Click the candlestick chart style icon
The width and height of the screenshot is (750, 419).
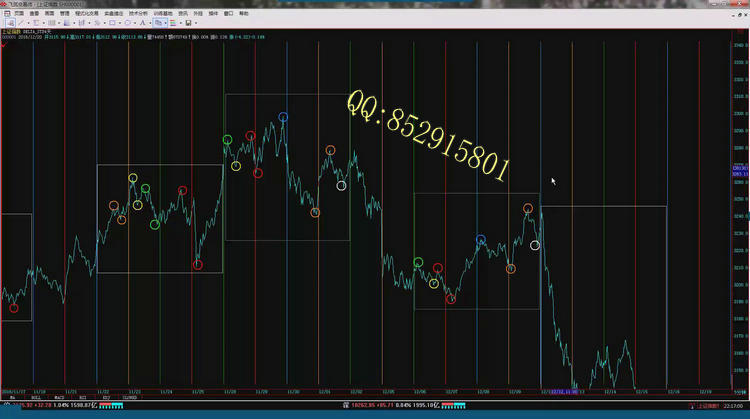(81, 22)
